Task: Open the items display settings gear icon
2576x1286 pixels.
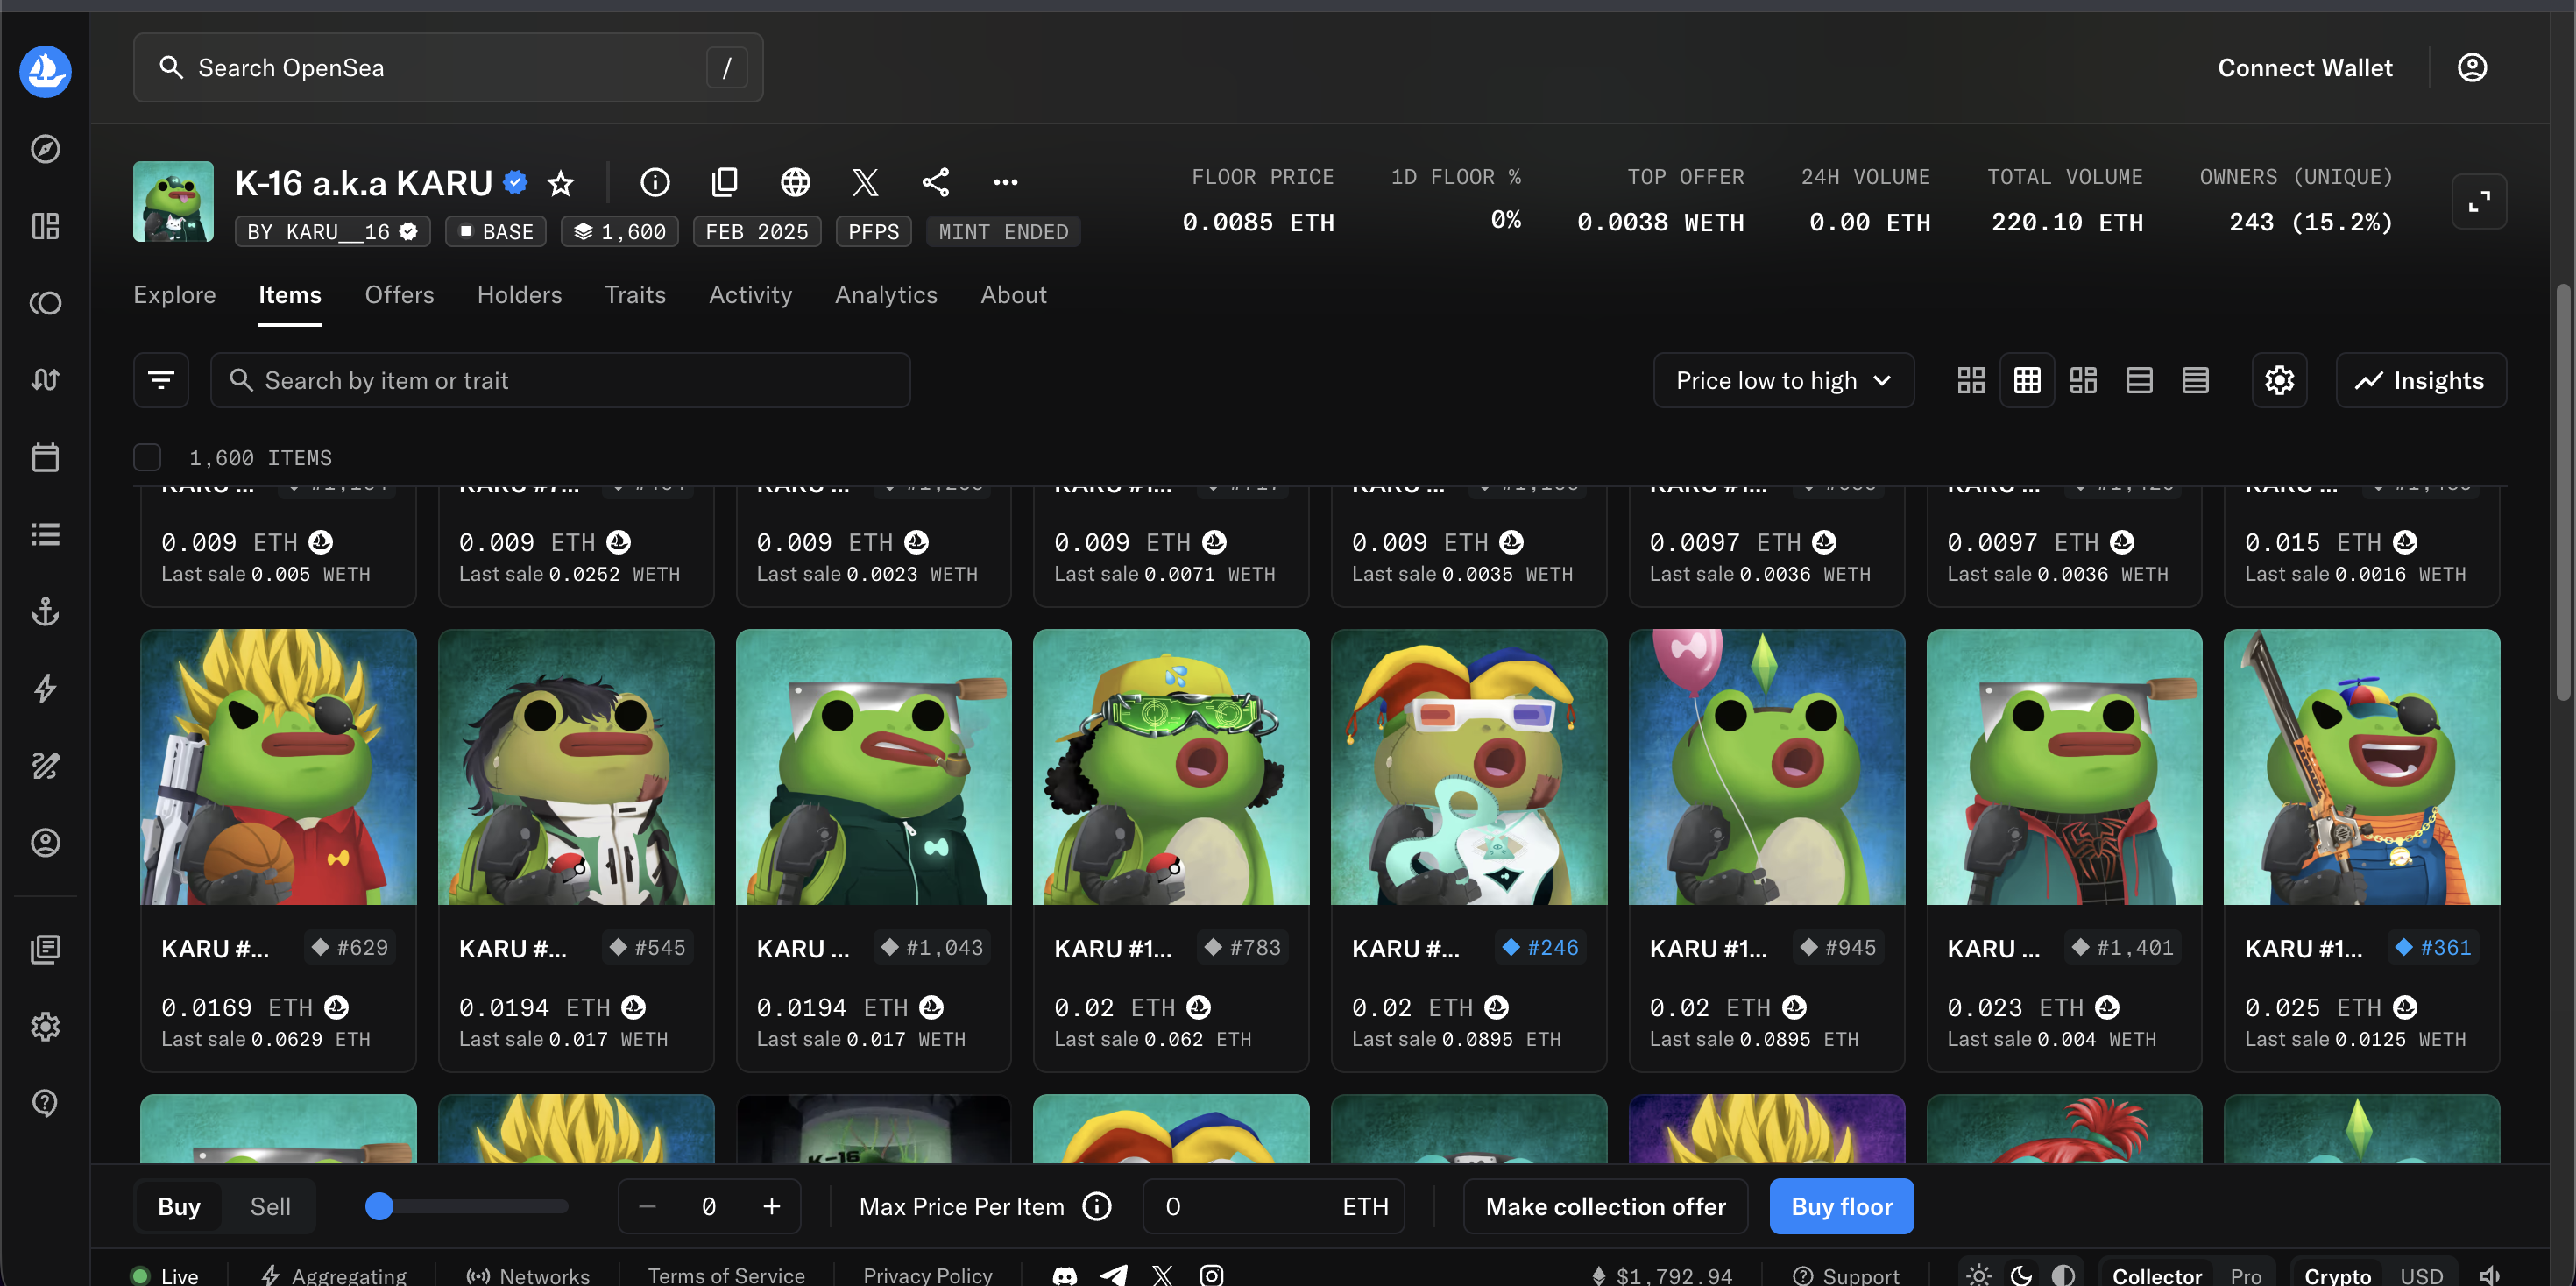Action: click(2279, 380)
